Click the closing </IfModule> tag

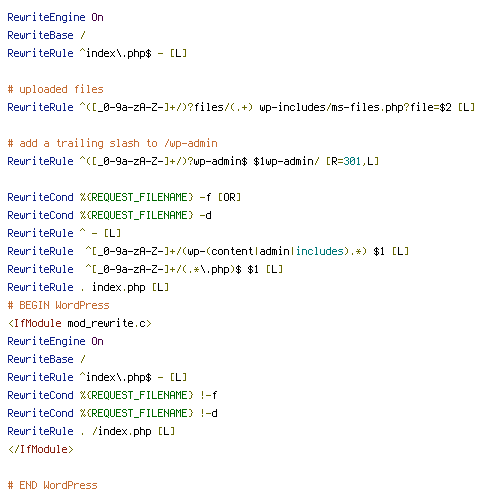[x=40, y=449]
